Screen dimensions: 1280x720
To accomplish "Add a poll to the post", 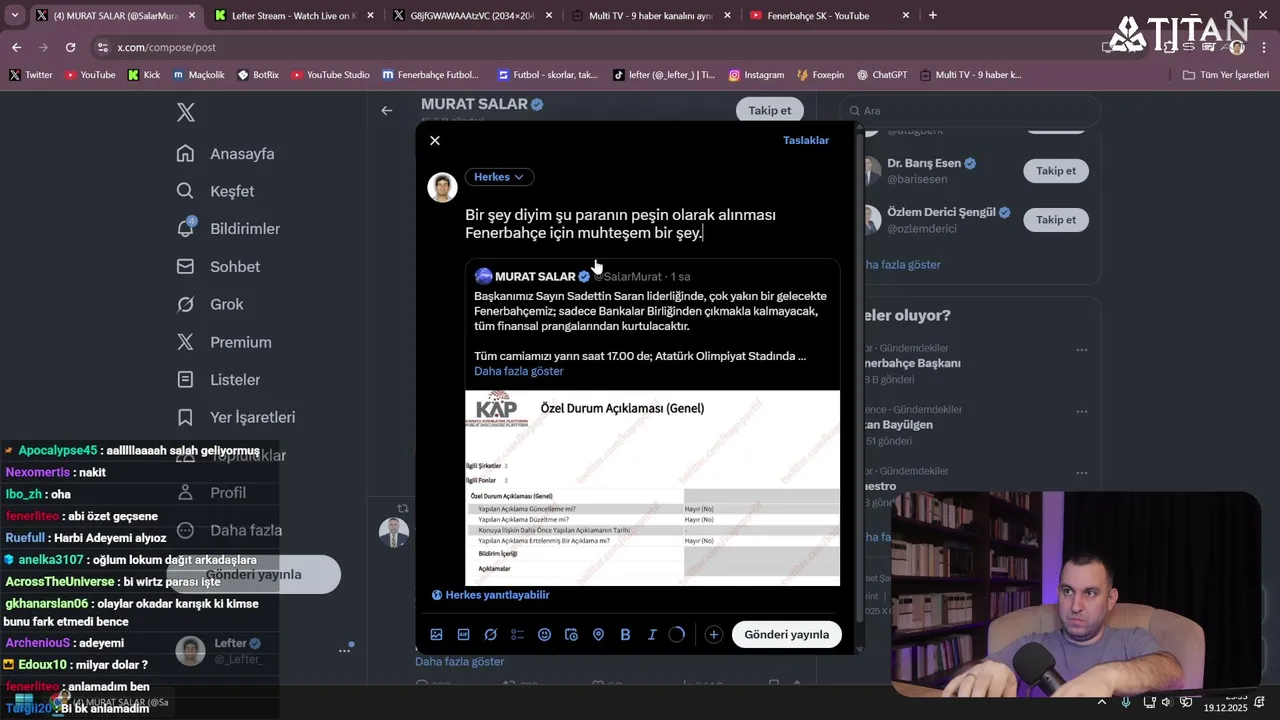I will 518,635.
